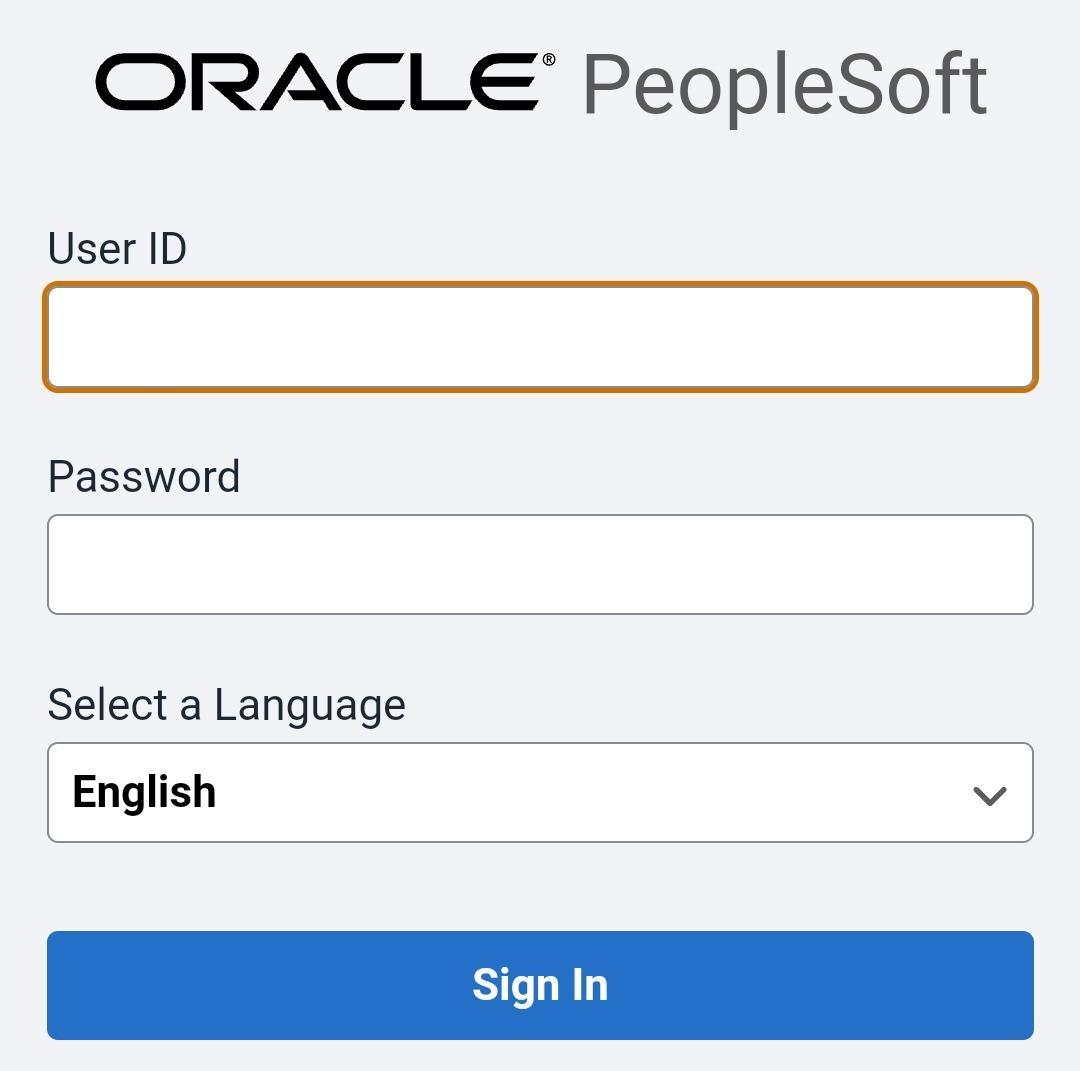Expand the English language combo box
The width and height of the screenshot is (1080, 1071).
pyautogui.click(x=540, y=792)
